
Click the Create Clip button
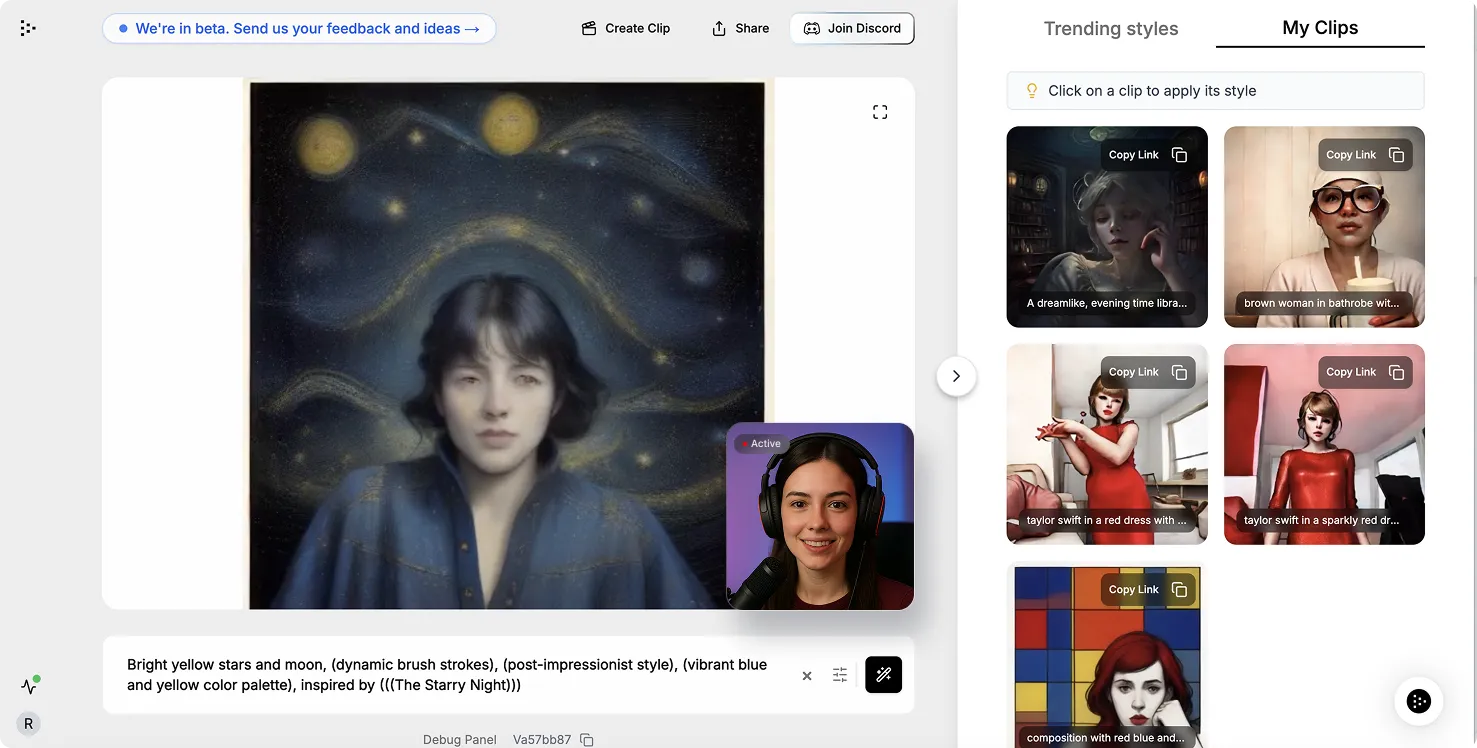coord(626,28)
